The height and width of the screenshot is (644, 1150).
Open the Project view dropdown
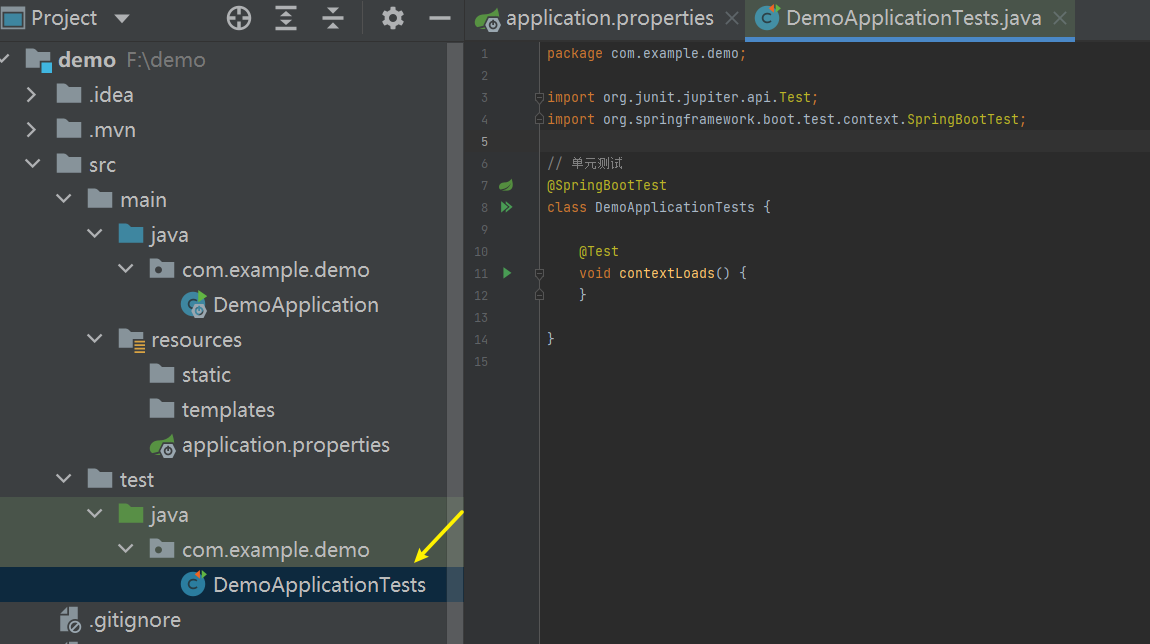coord(122,18)
